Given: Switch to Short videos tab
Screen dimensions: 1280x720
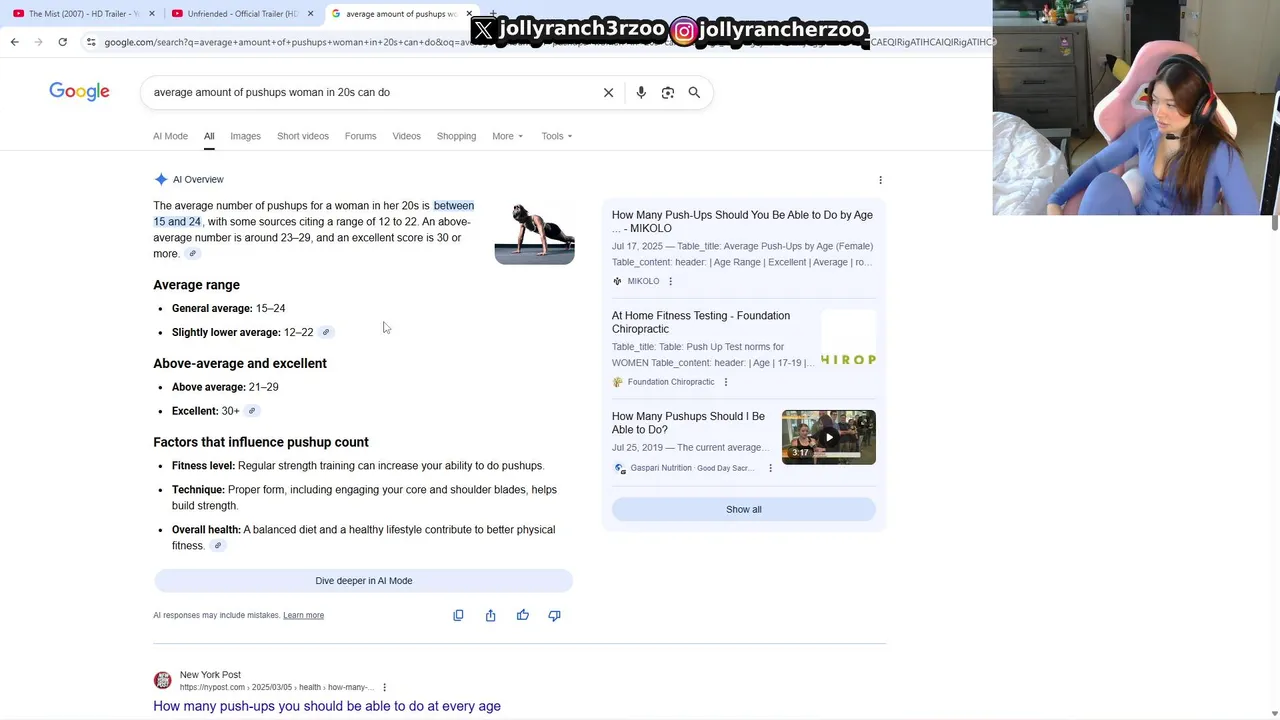Looking at the screenshot, I should click(303, 136).
